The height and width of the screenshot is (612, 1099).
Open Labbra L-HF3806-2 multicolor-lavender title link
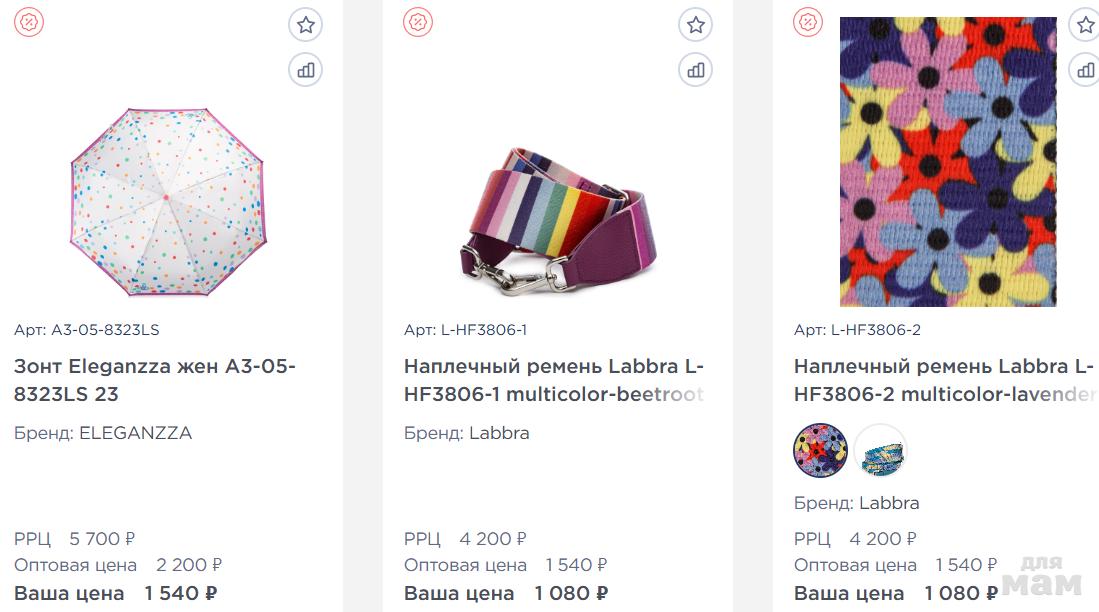pyautogui.click(x=943, y=380)
